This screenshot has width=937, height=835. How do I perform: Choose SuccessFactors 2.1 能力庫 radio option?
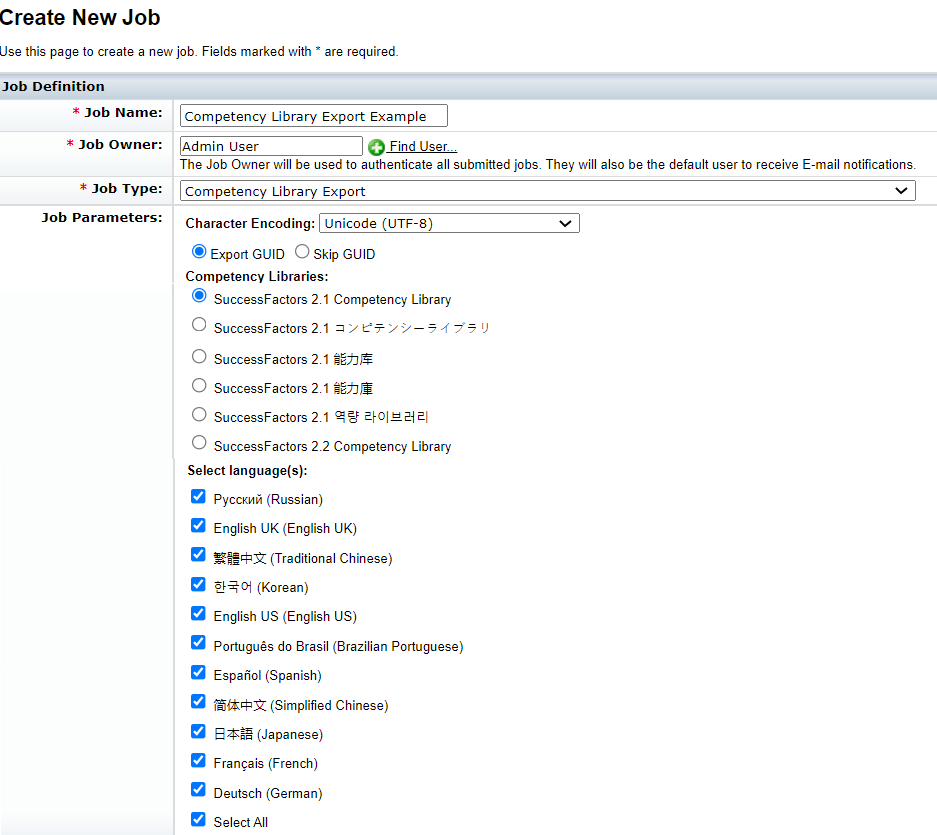click(x=199, y=386)
